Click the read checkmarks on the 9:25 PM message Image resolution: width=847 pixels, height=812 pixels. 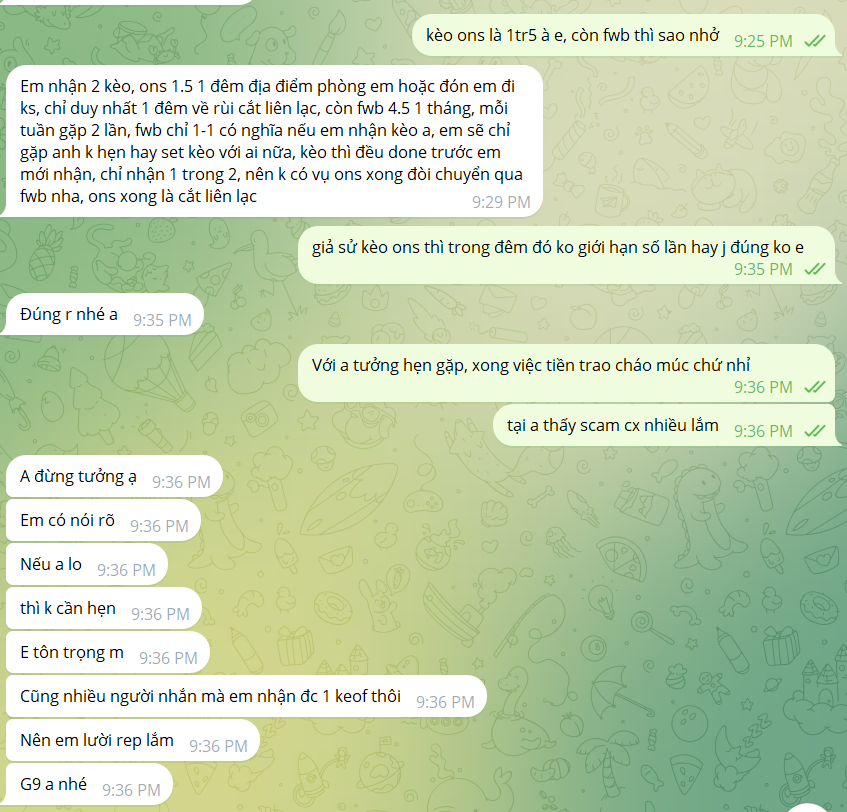(815, 41)
